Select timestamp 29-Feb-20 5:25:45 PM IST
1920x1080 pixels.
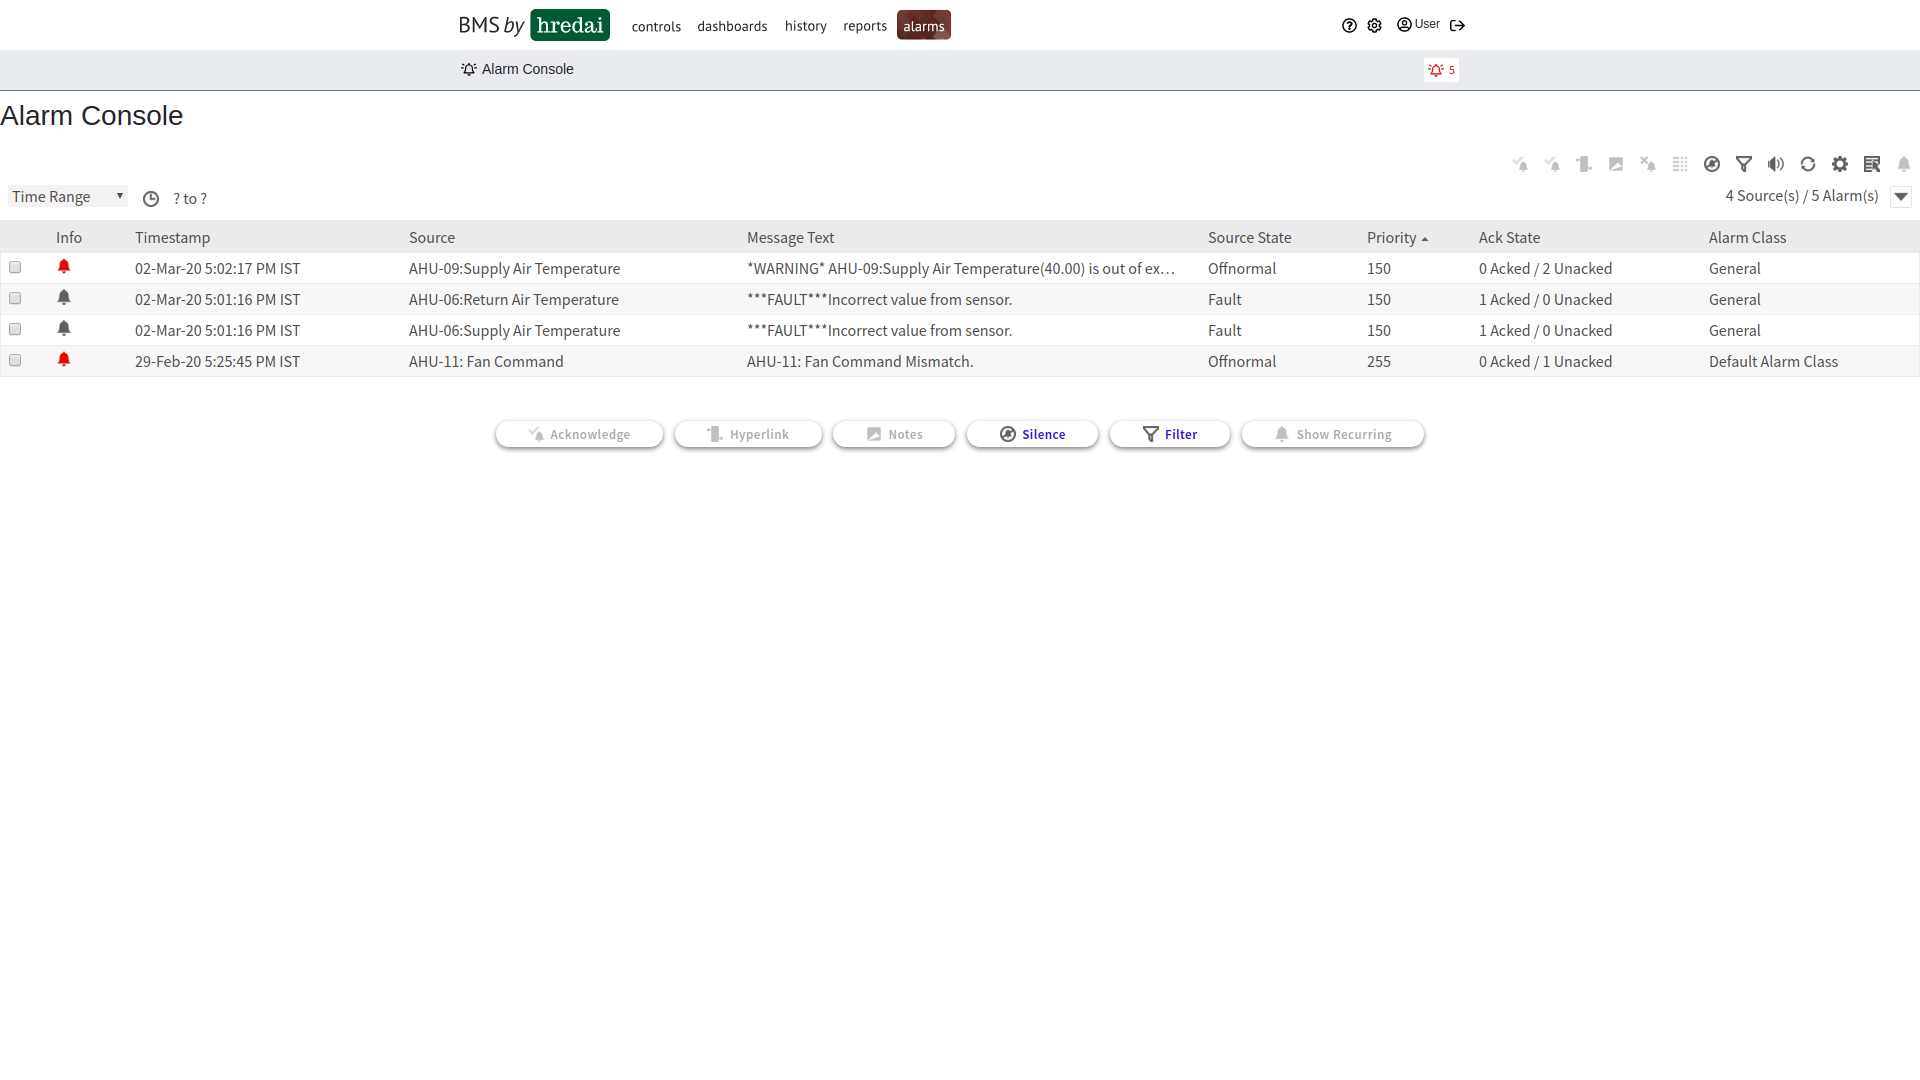click(217, 362)
